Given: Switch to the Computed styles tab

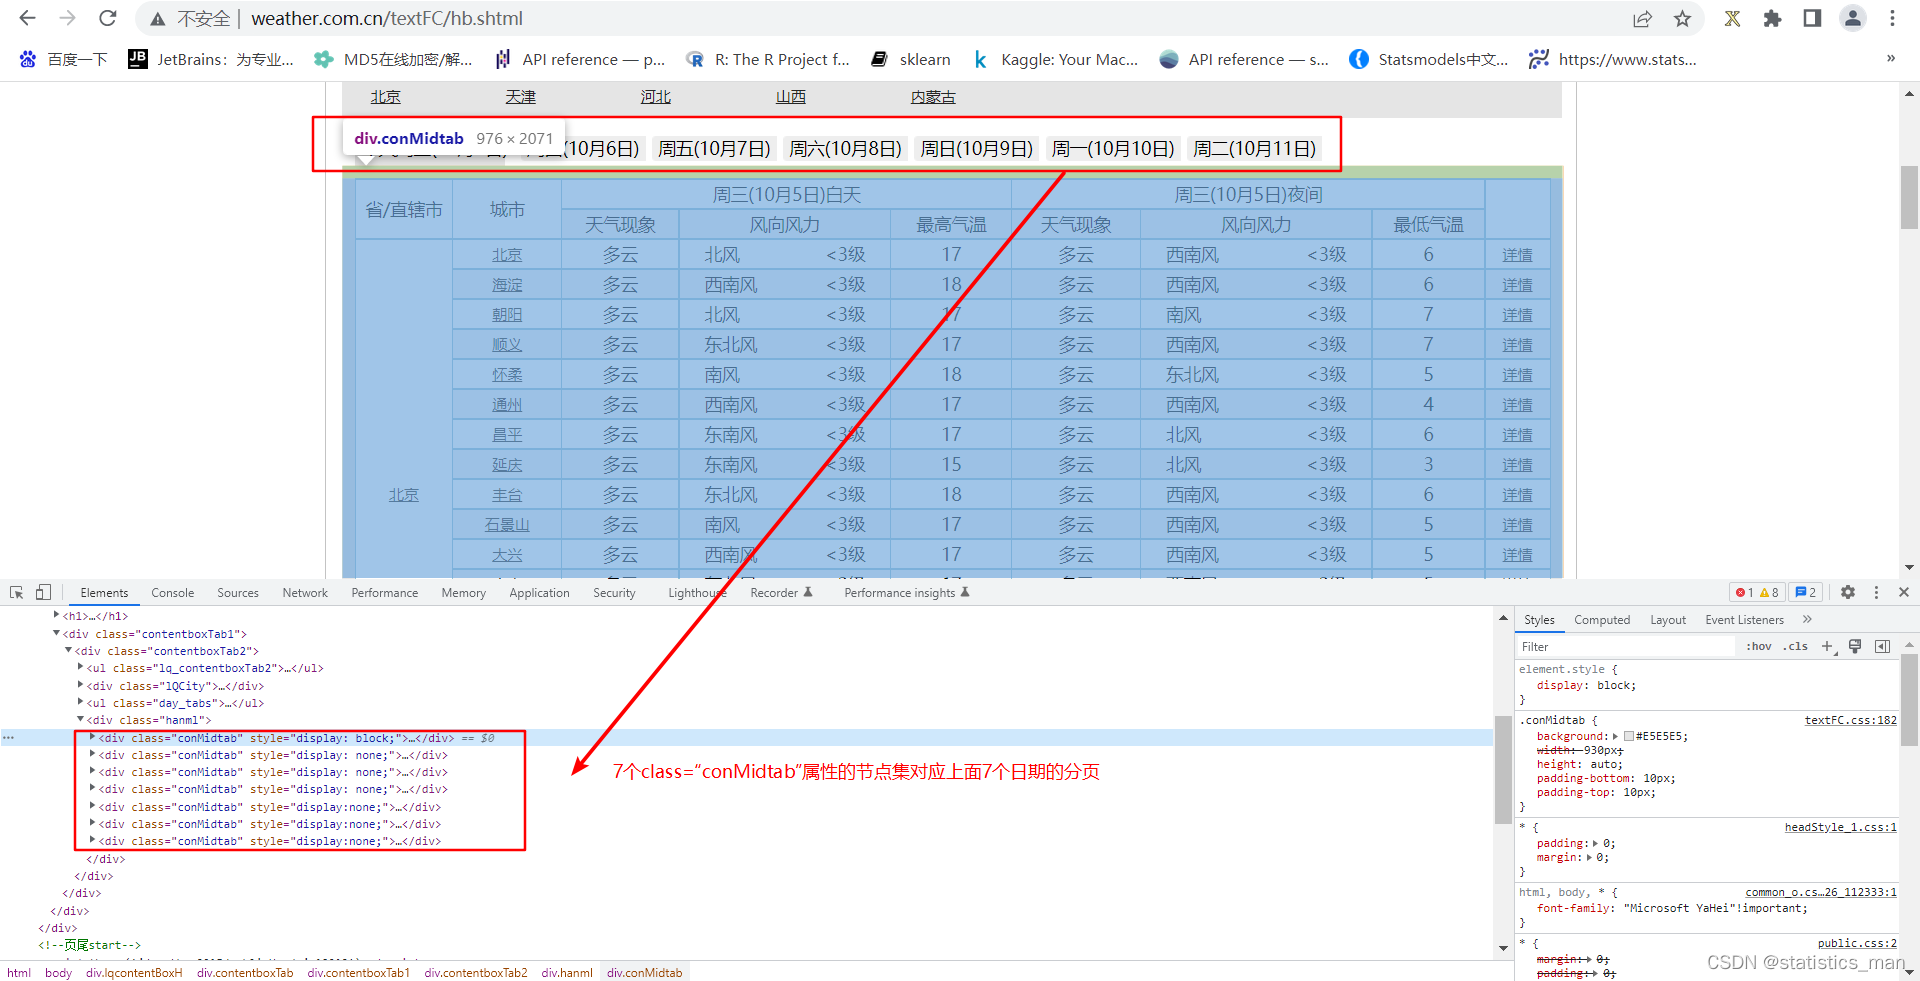Looking at the screenshot, I should pos(1602,620).
